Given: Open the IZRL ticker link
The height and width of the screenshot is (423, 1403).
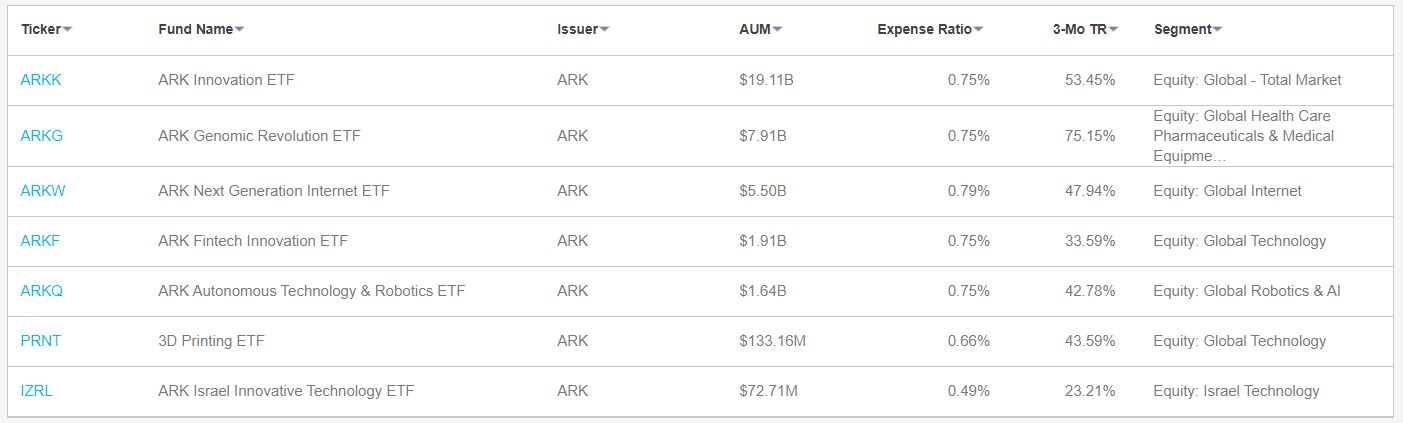Looking at the screenshot, I should [x=37, y=391].
